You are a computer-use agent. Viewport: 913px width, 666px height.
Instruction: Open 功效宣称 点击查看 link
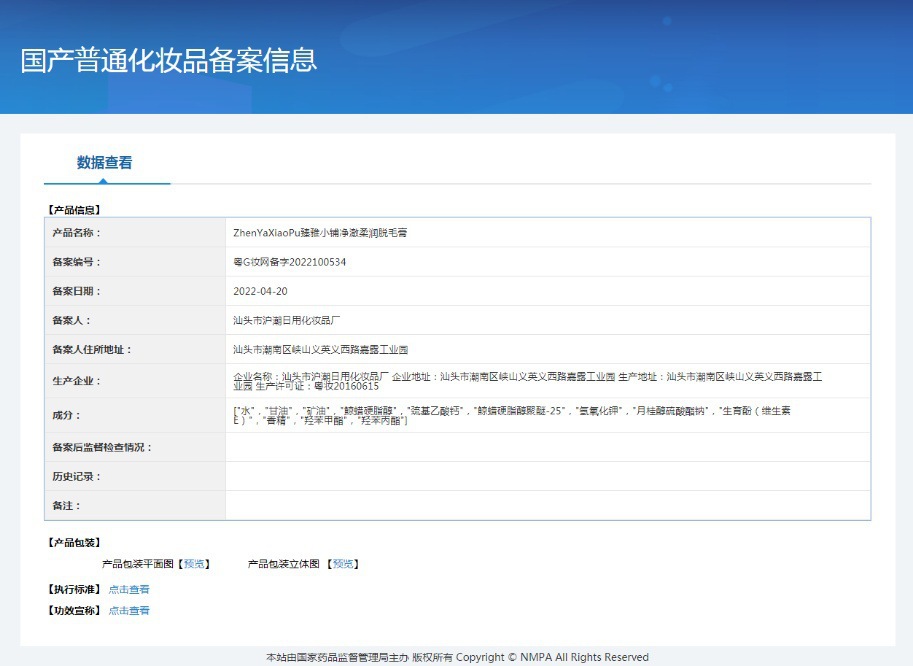129,610
